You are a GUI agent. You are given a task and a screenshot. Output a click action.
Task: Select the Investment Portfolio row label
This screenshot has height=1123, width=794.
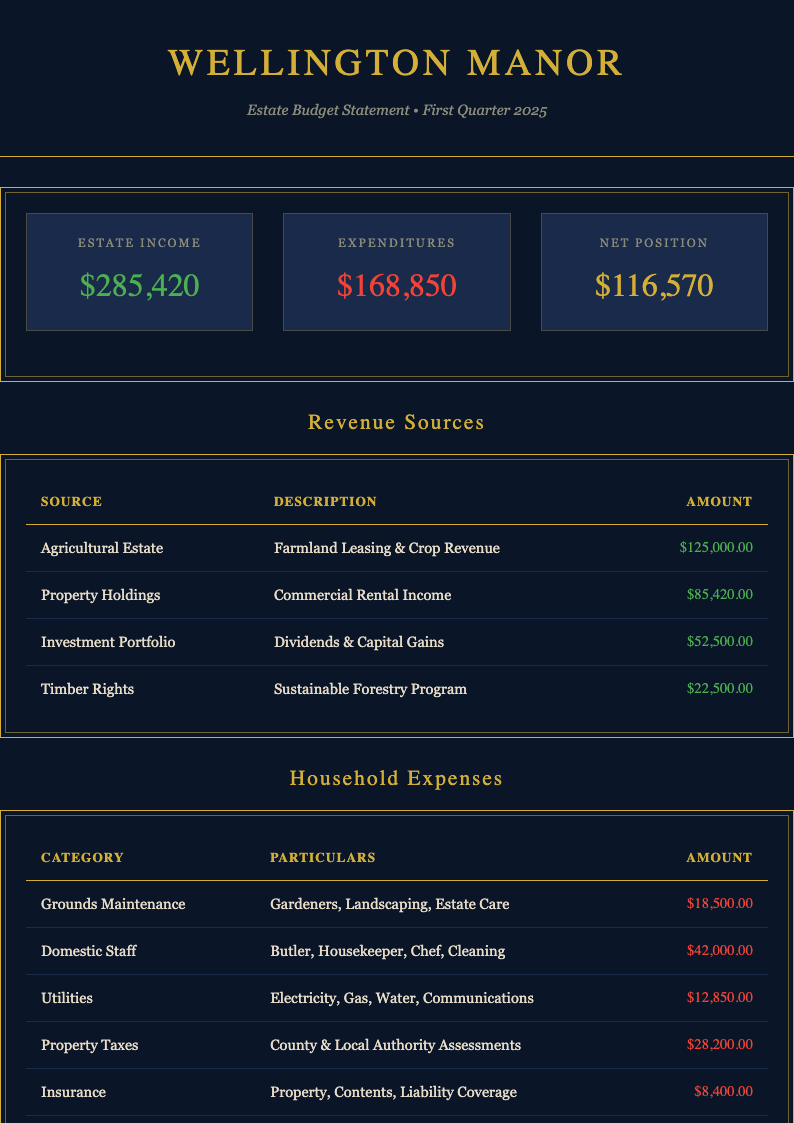108,642
